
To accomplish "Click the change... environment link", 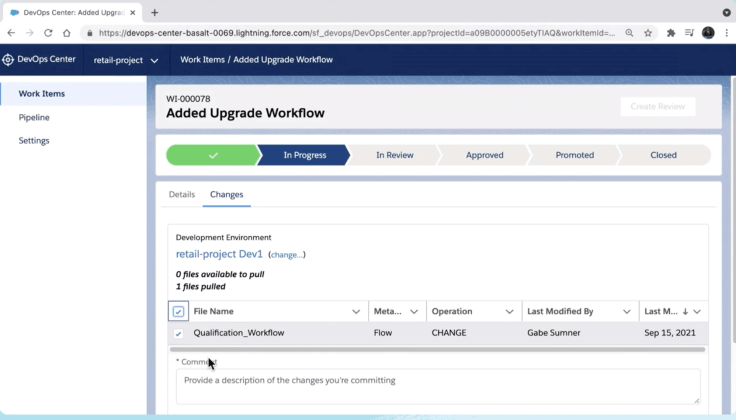I will [x=287, y=255].
